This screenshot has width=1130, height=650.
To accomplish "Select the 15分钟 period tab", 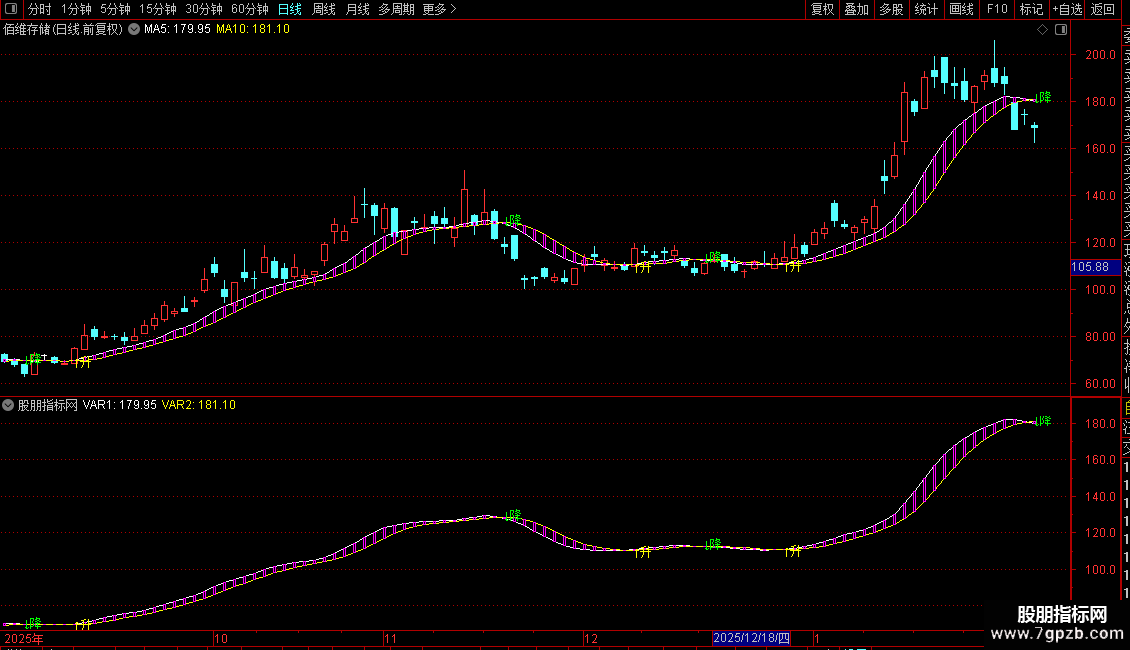I will [x=158, y=9].
